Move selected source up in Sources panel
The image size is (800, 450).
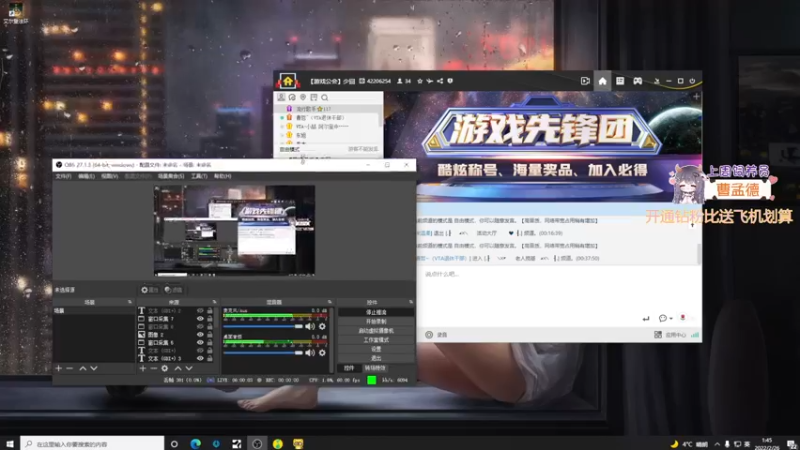(178, 368)
